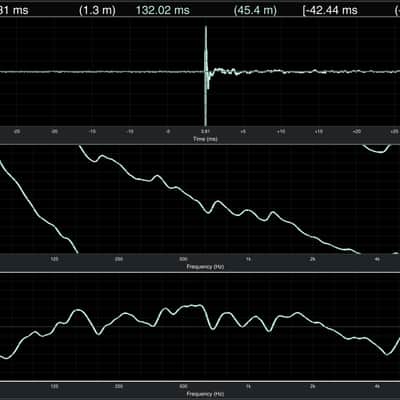
Task: Click the 132.02 ms delay readout
Action: [x=163, y=10]
